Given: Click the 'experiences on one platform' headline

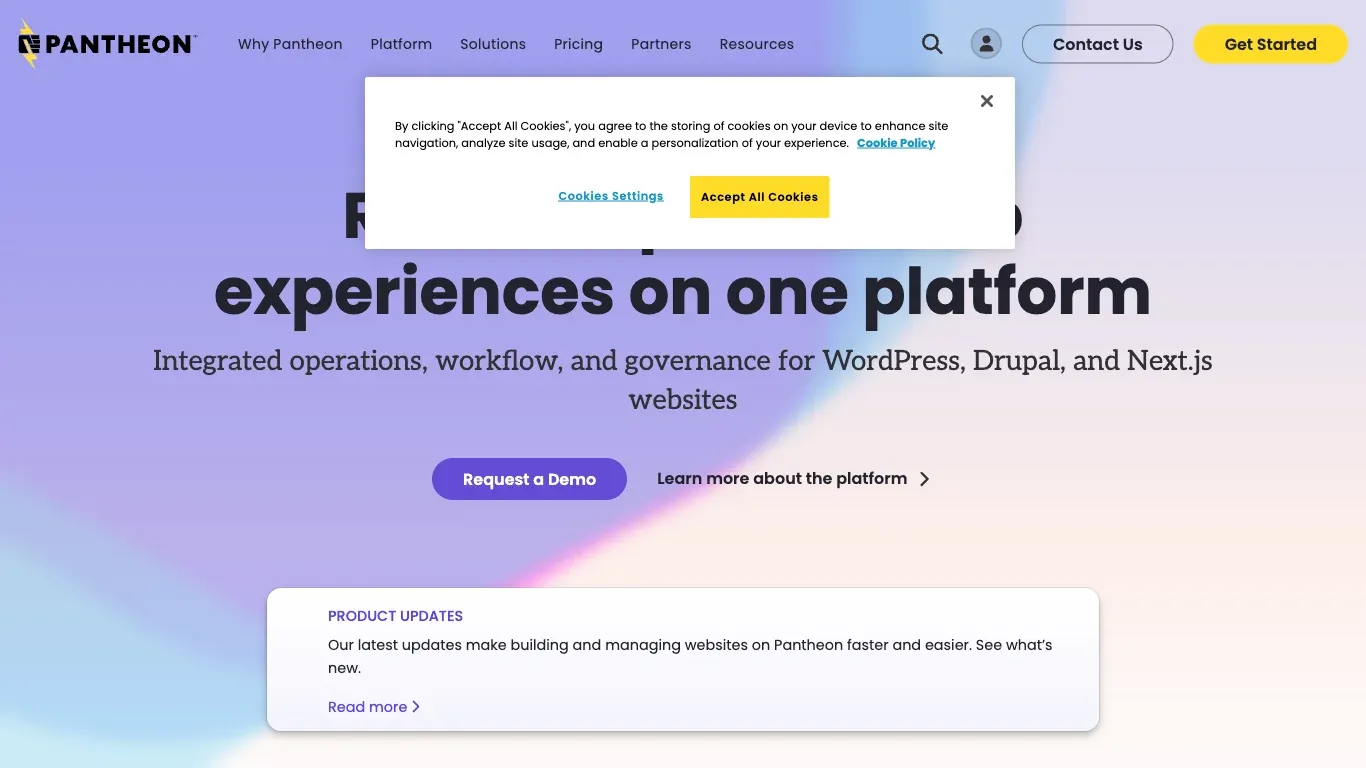Looking at the screenshot, I should pos(682,291).
